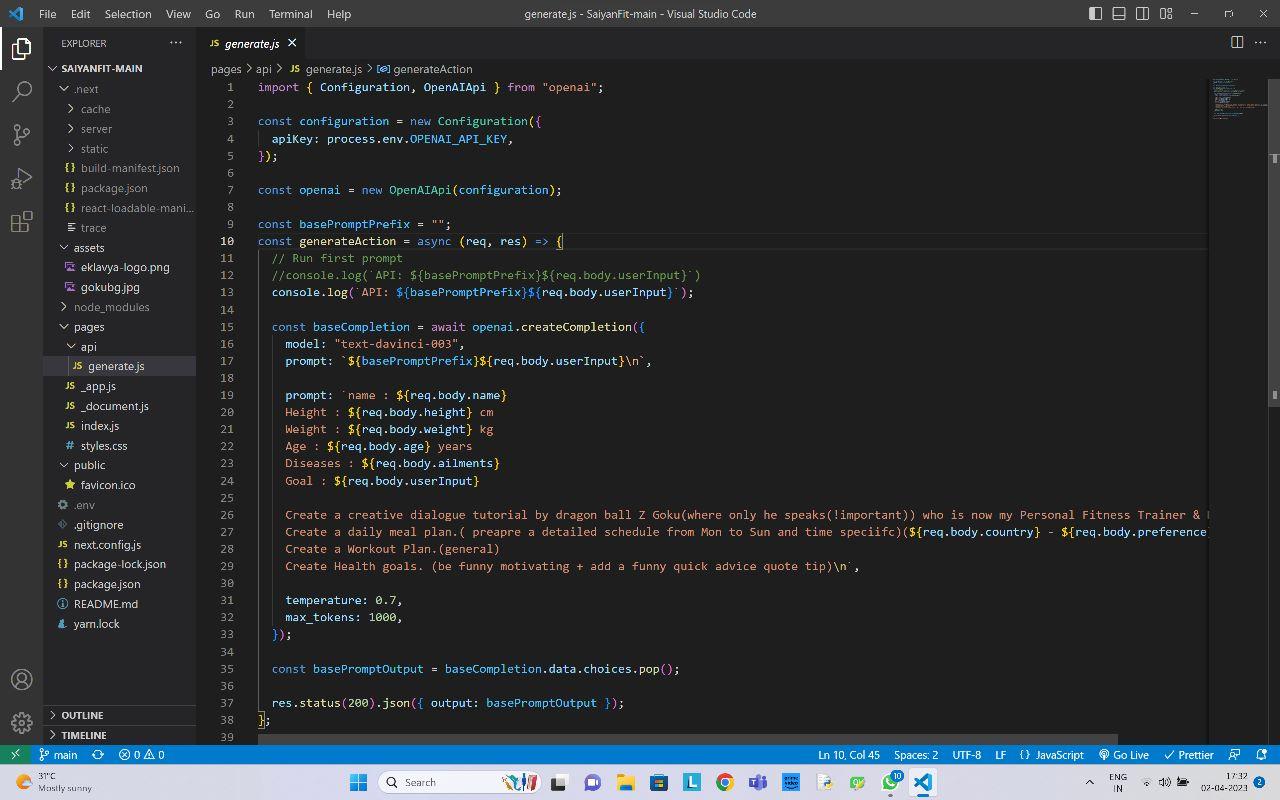Open Microsoft Teams from the taskbar
Screen dimensions: 1280x800
[x=758, y=782]
